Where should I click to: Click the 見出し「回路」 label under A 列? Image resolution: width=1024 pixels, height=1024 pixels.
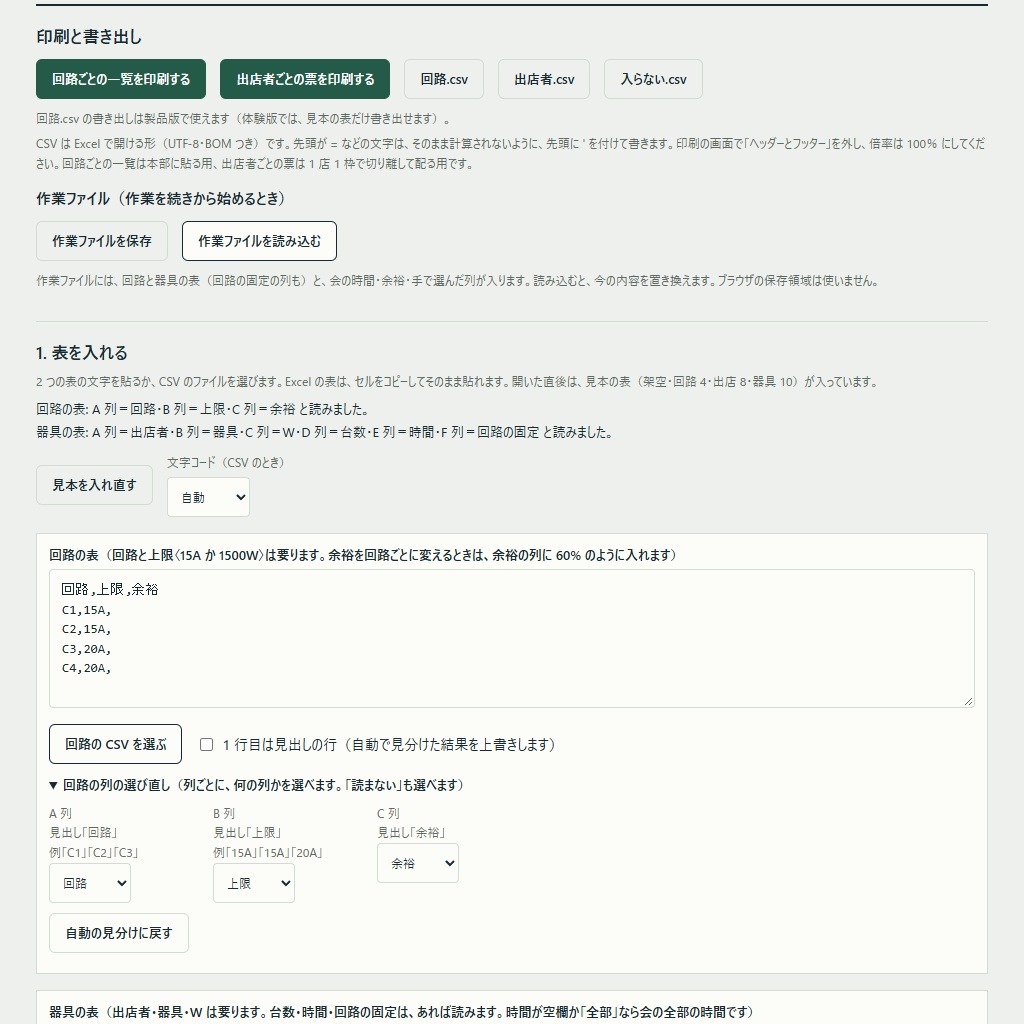click(x=84, y=833)
